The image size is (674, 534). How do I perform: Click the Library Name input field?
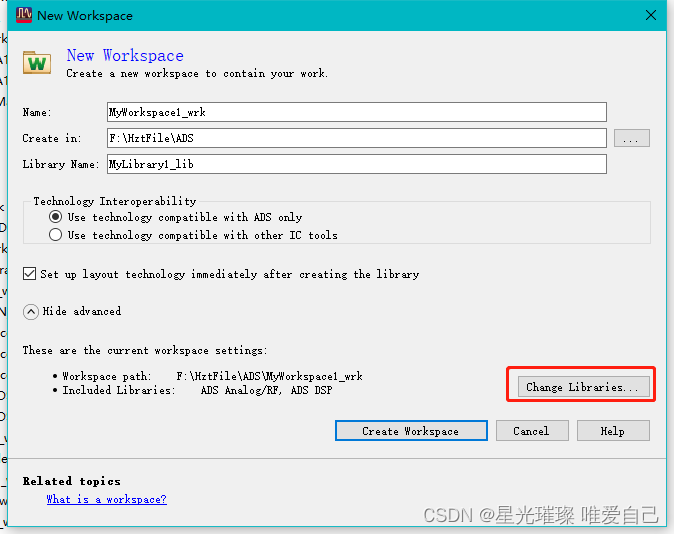click(x=356, y=164)
